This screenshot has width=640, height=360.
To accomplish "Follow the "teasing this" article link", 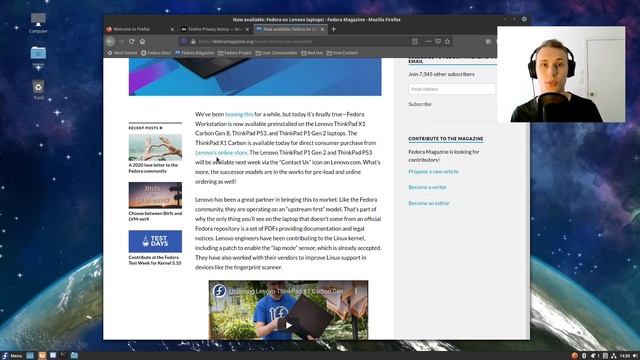I will click(x=239, y=114).
